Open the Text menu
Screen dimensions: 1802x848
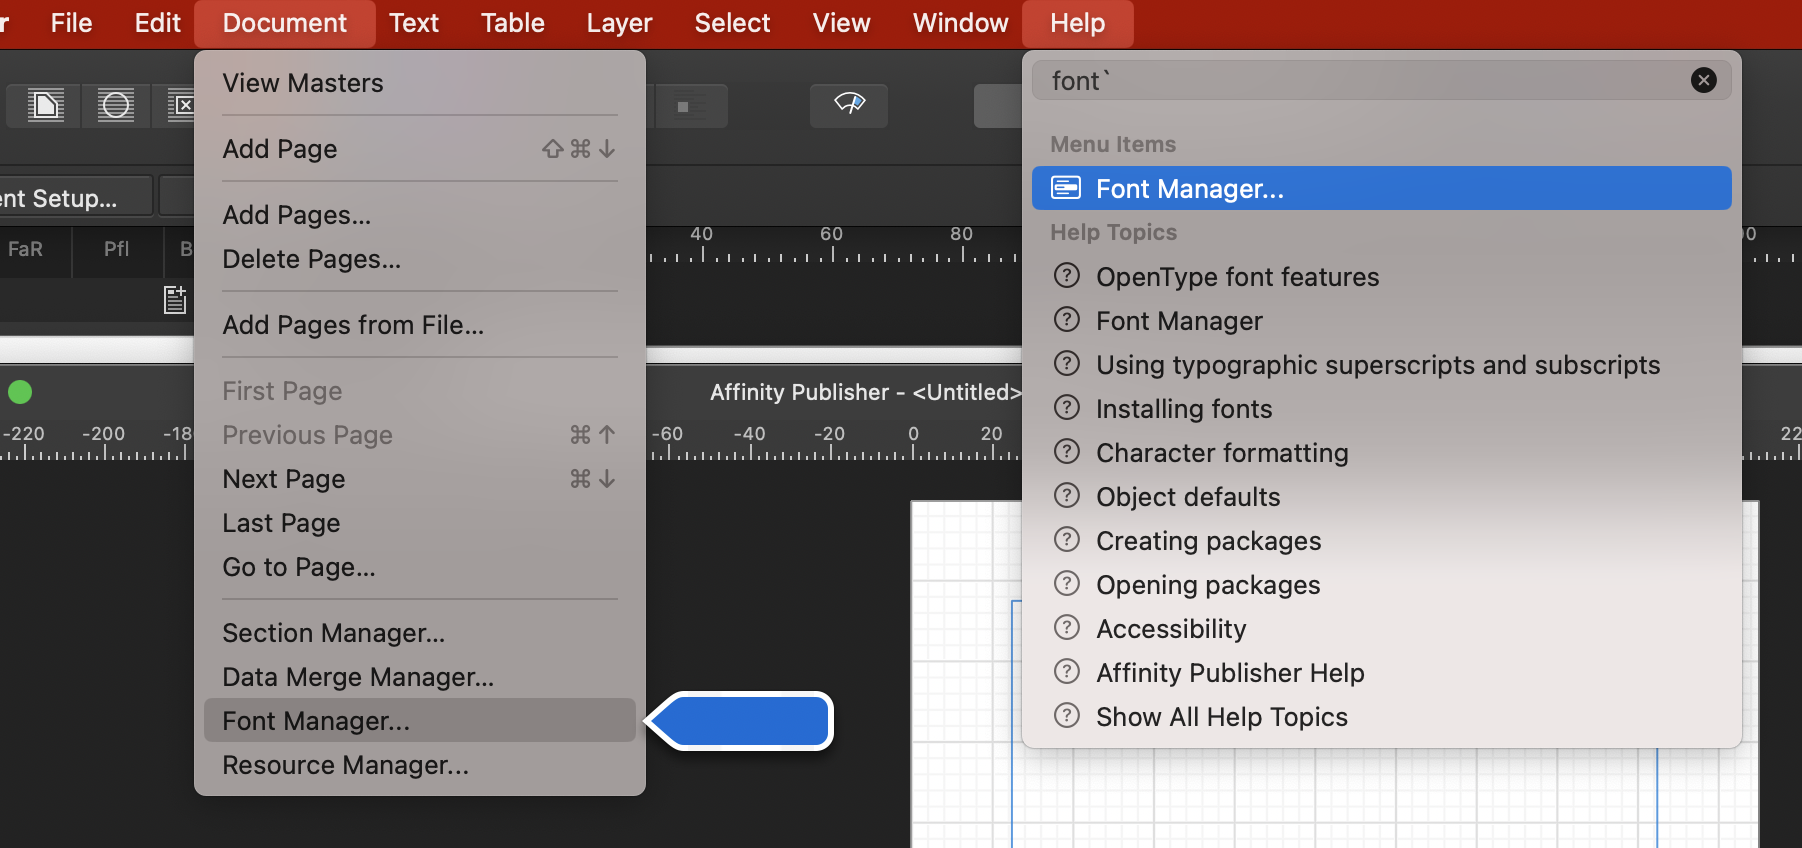point(414,23)
